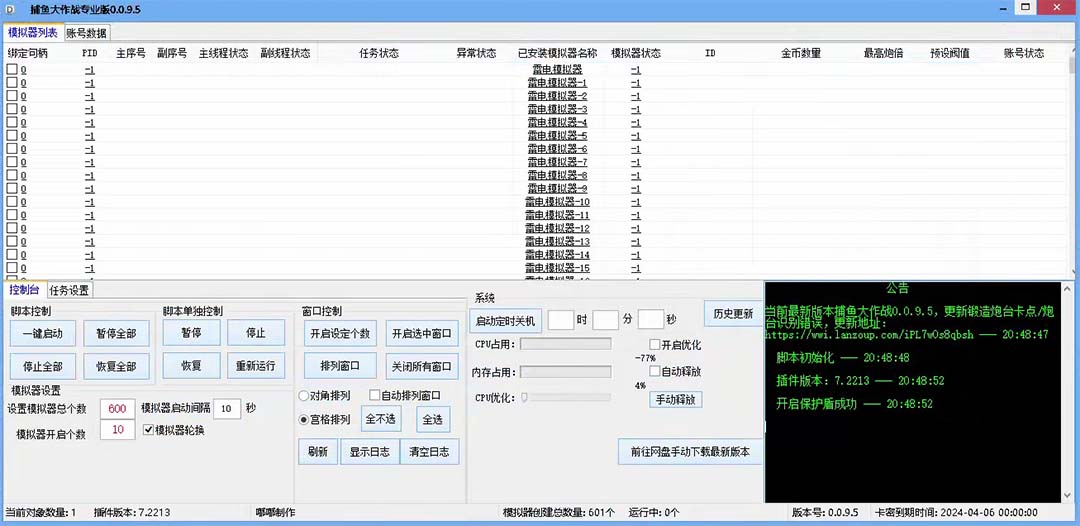This screenshot has width=1080, height=526.
Task: Check the checkbox in the 雷电模拟器-1 row
Action: point(12,83)
